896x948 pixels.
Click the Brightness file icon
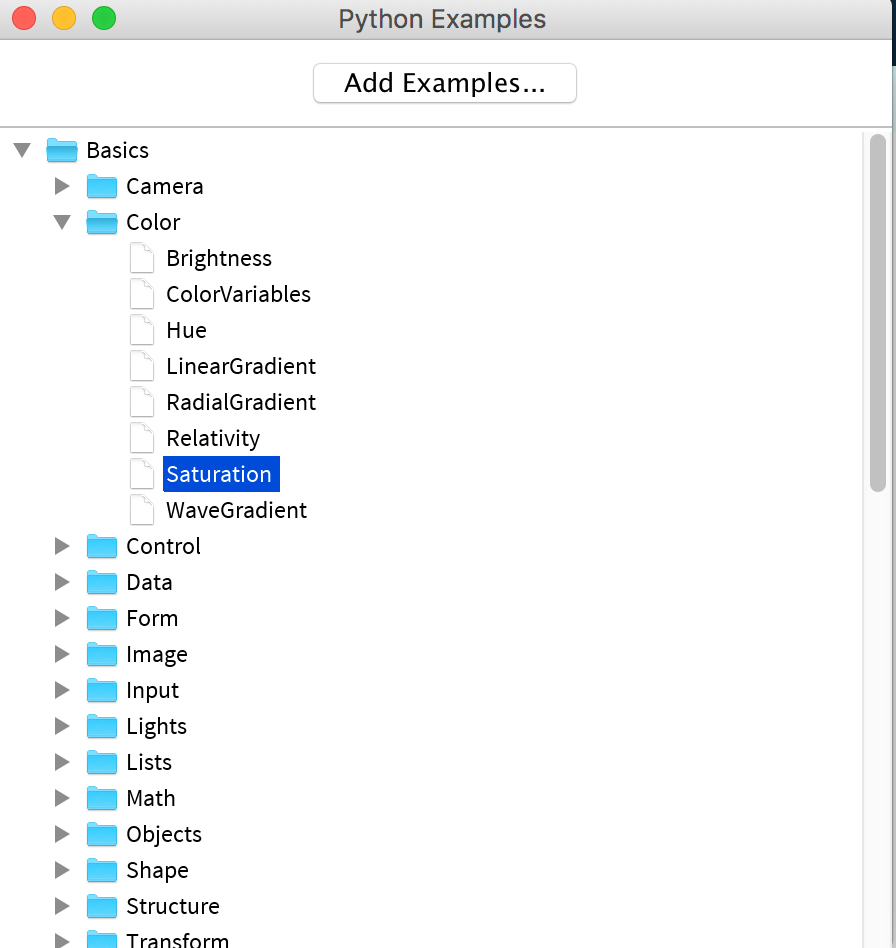click(142, 258)
